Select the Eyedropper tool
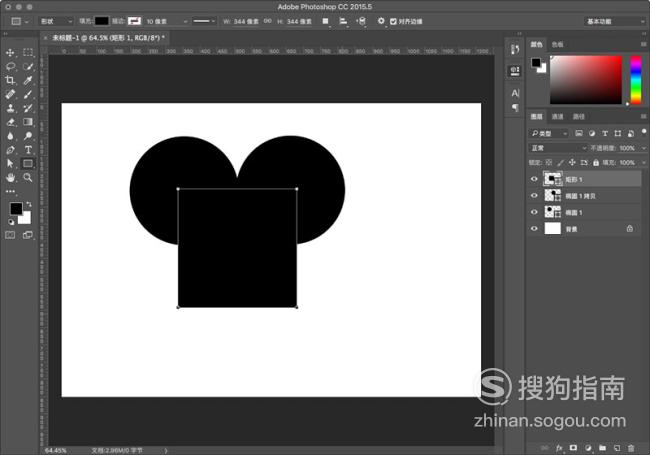The width and height of the screenshot is (650, 455). pos(28,80)
